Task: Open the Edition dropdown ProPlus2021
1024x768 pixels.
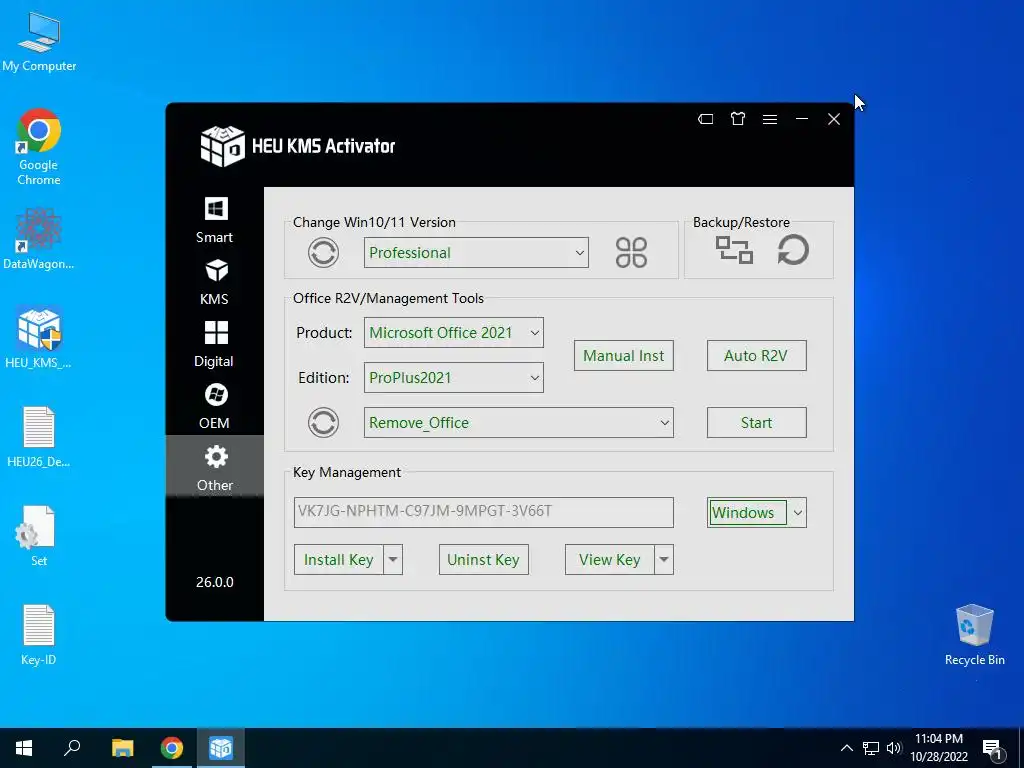Action: tap(453, 377)
